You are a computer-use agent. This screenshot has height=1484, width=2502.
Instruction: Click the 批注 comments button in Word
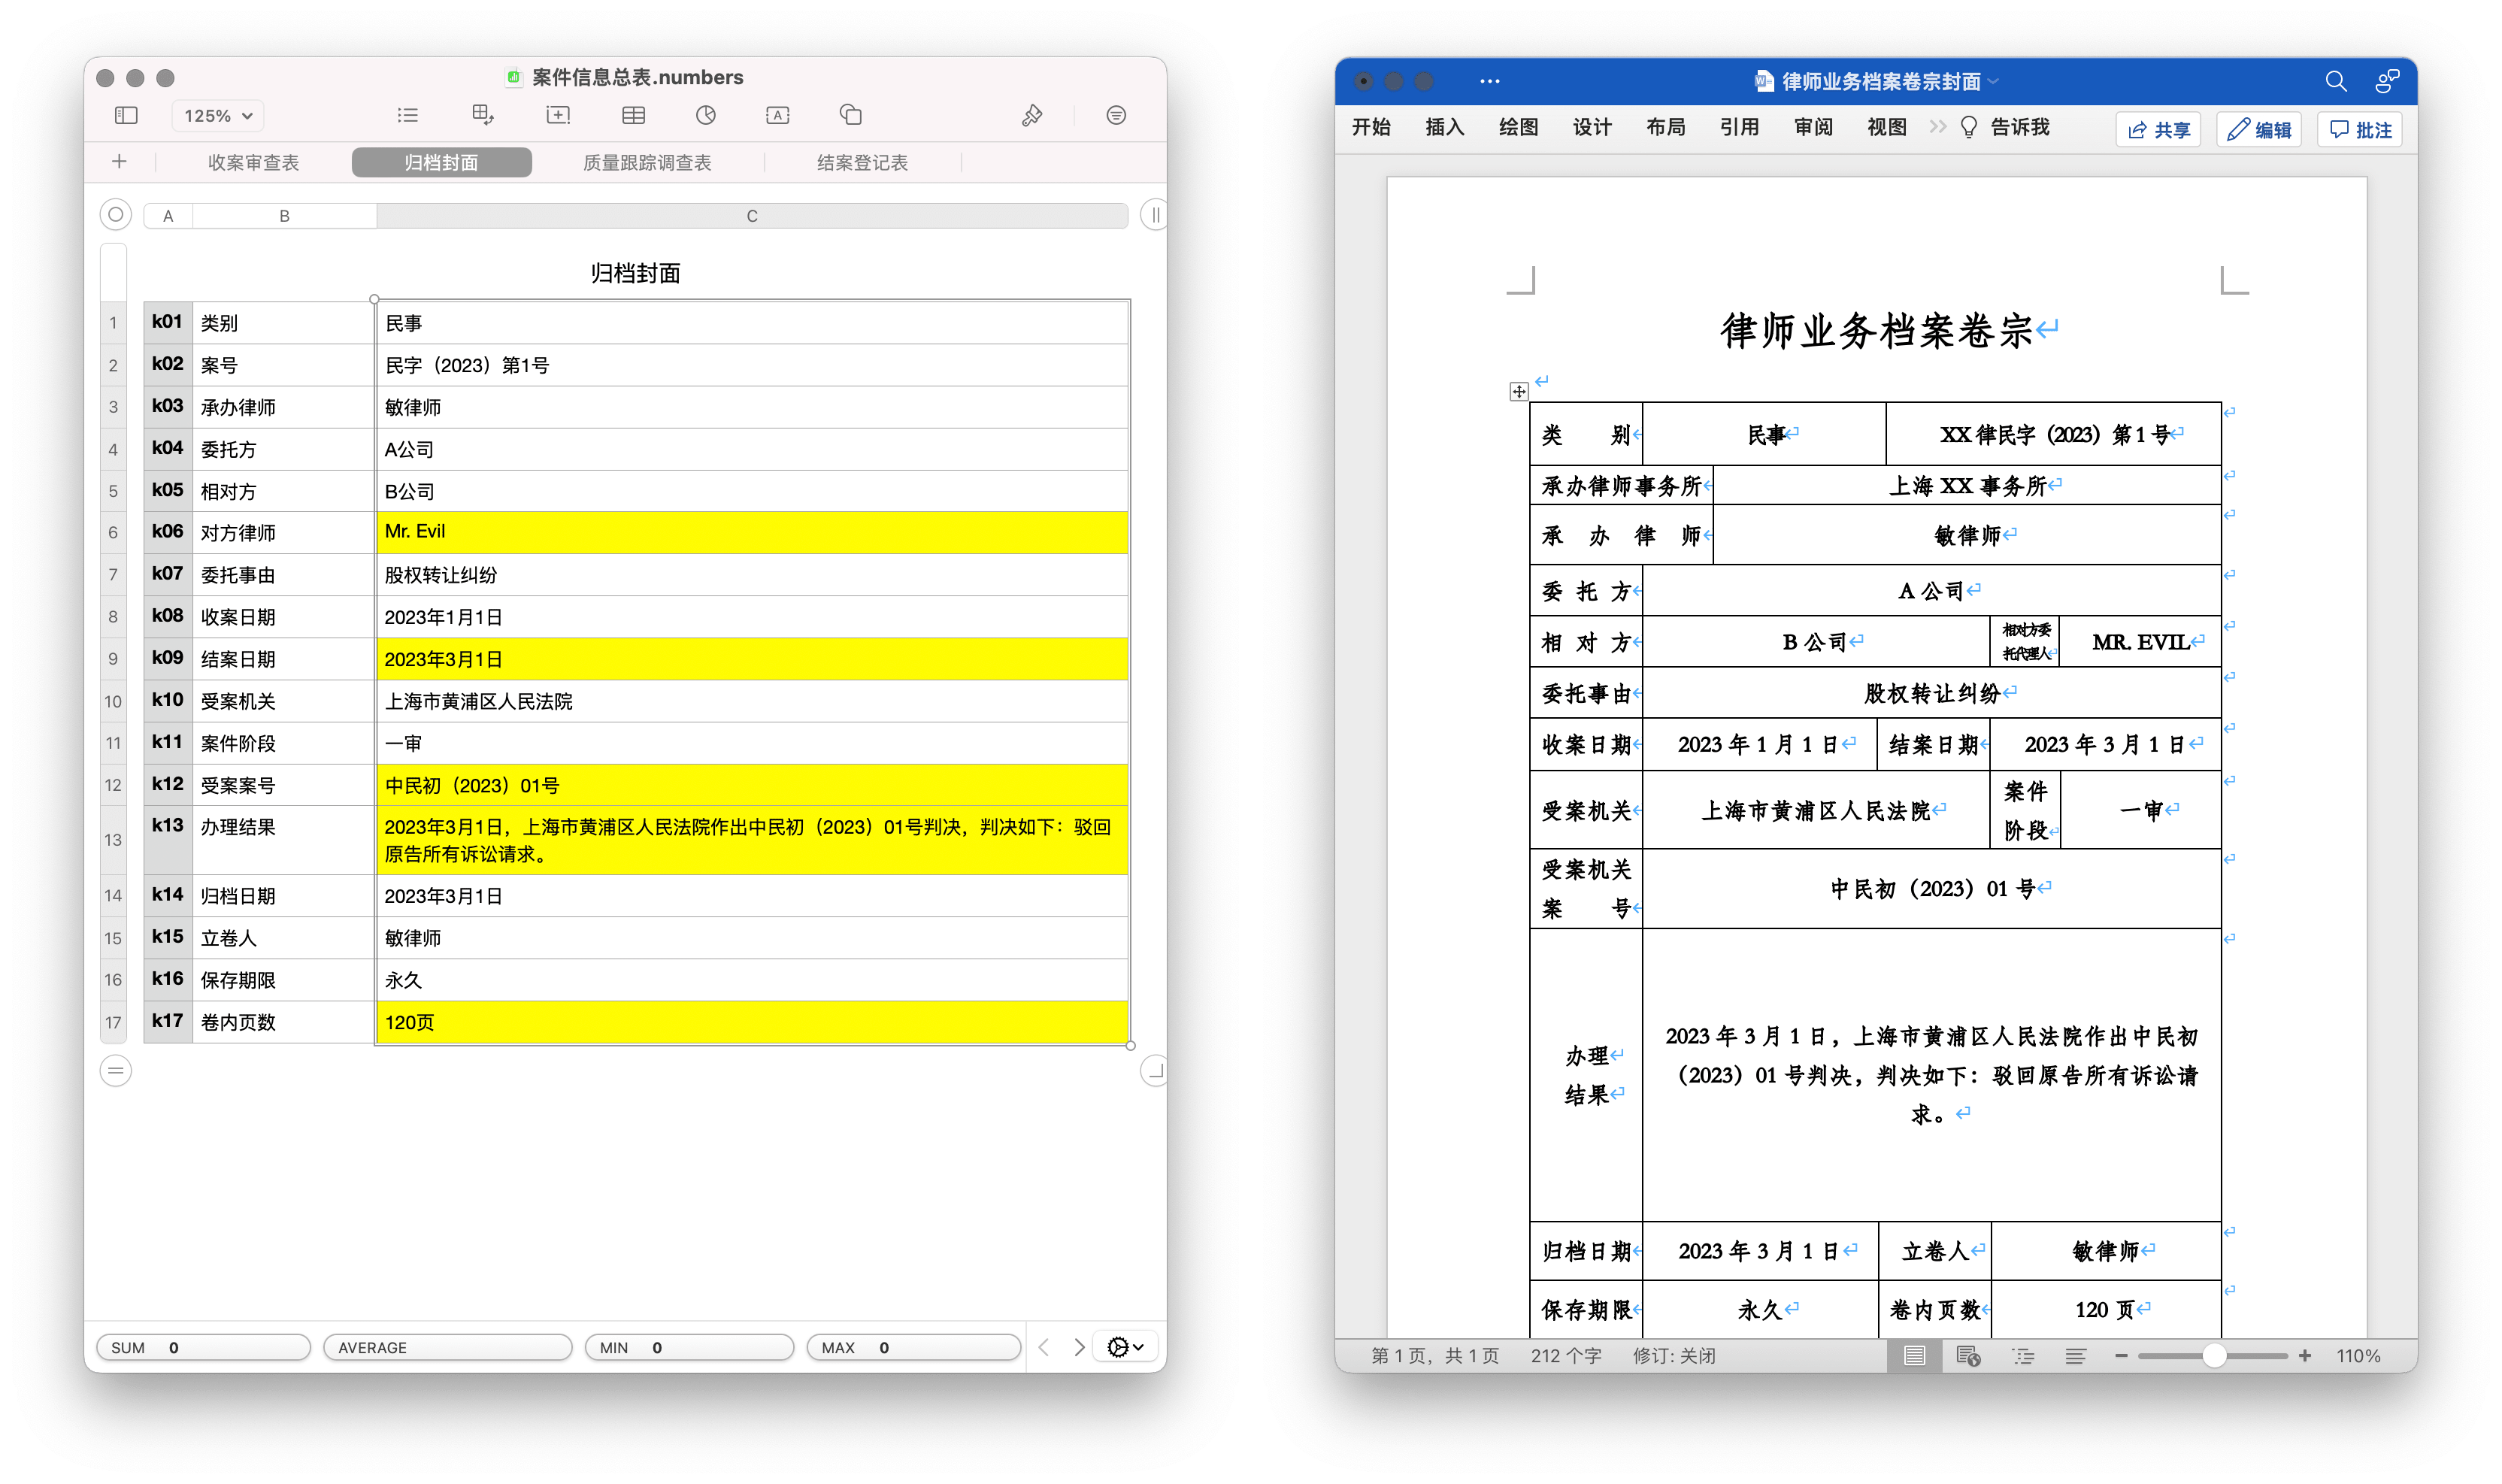(x=2360, y=129)
